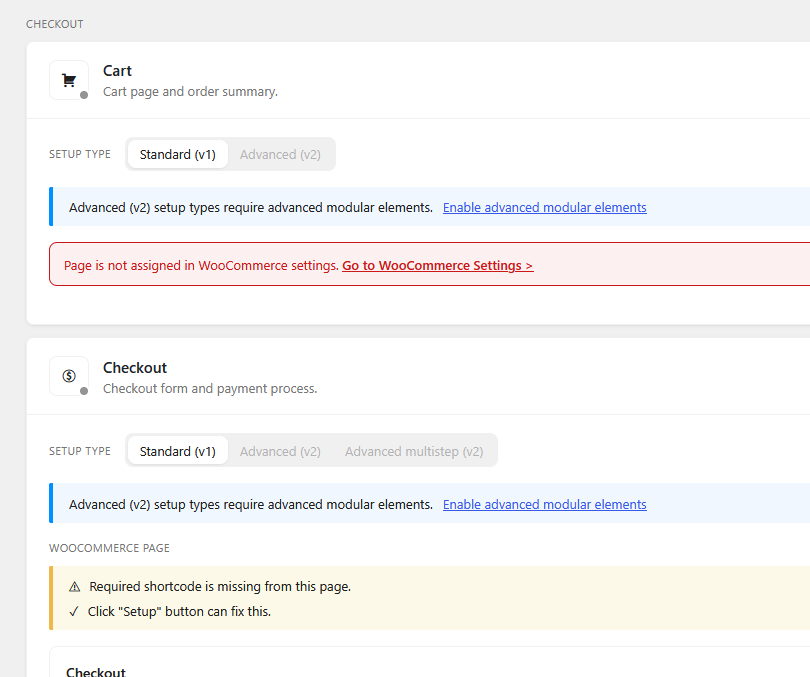Select Advanced (v2) for Checkout setup type
This screenshot has width=810, height=677.
(280, 451)
